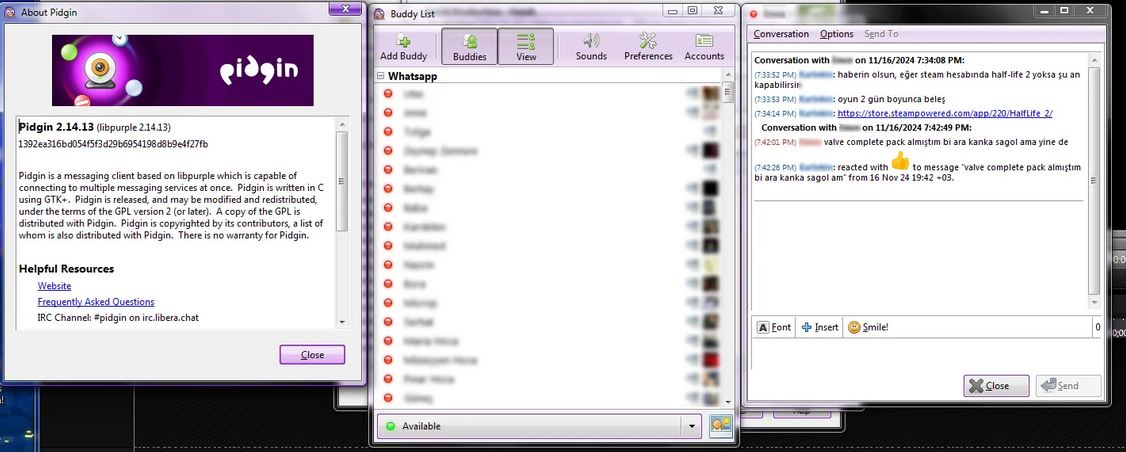The width and height of the screenshot is (1126, 452).
Task: Open Sounds from the Buddy List toolbar
Action: (591, 47)
